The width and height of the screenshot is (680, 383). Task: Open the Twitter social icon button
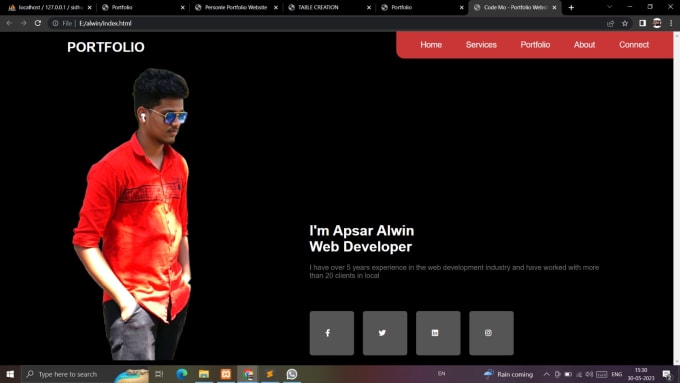385,333
